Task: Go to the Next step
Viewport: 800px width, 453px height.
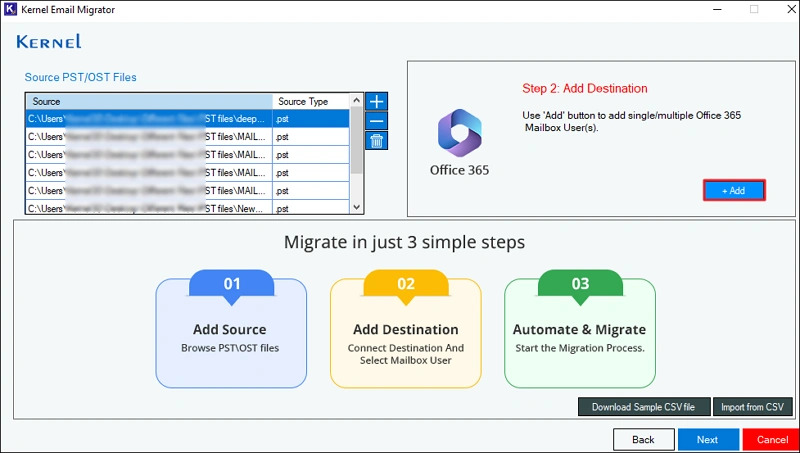Action: tap(707, 439)
